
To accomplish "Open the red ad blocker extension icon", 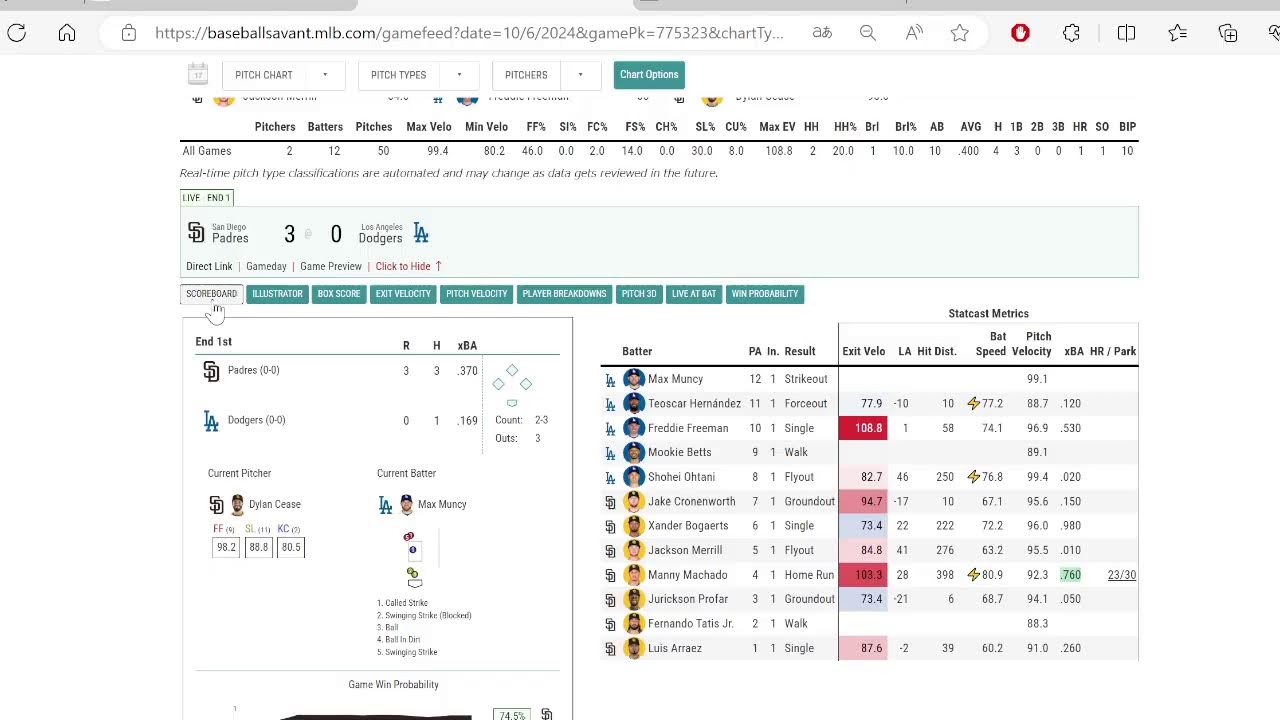I will pyautogui.click(x=1020, y=33).
